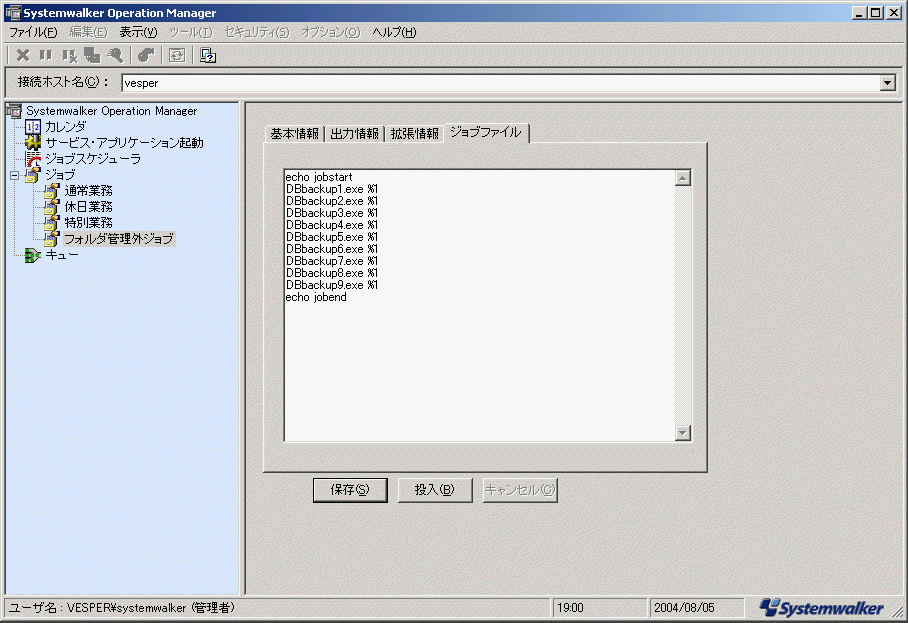Click the gear icon beside サービス・アプリケーション起動
The image size is (908, 623).
pos(33,142)
